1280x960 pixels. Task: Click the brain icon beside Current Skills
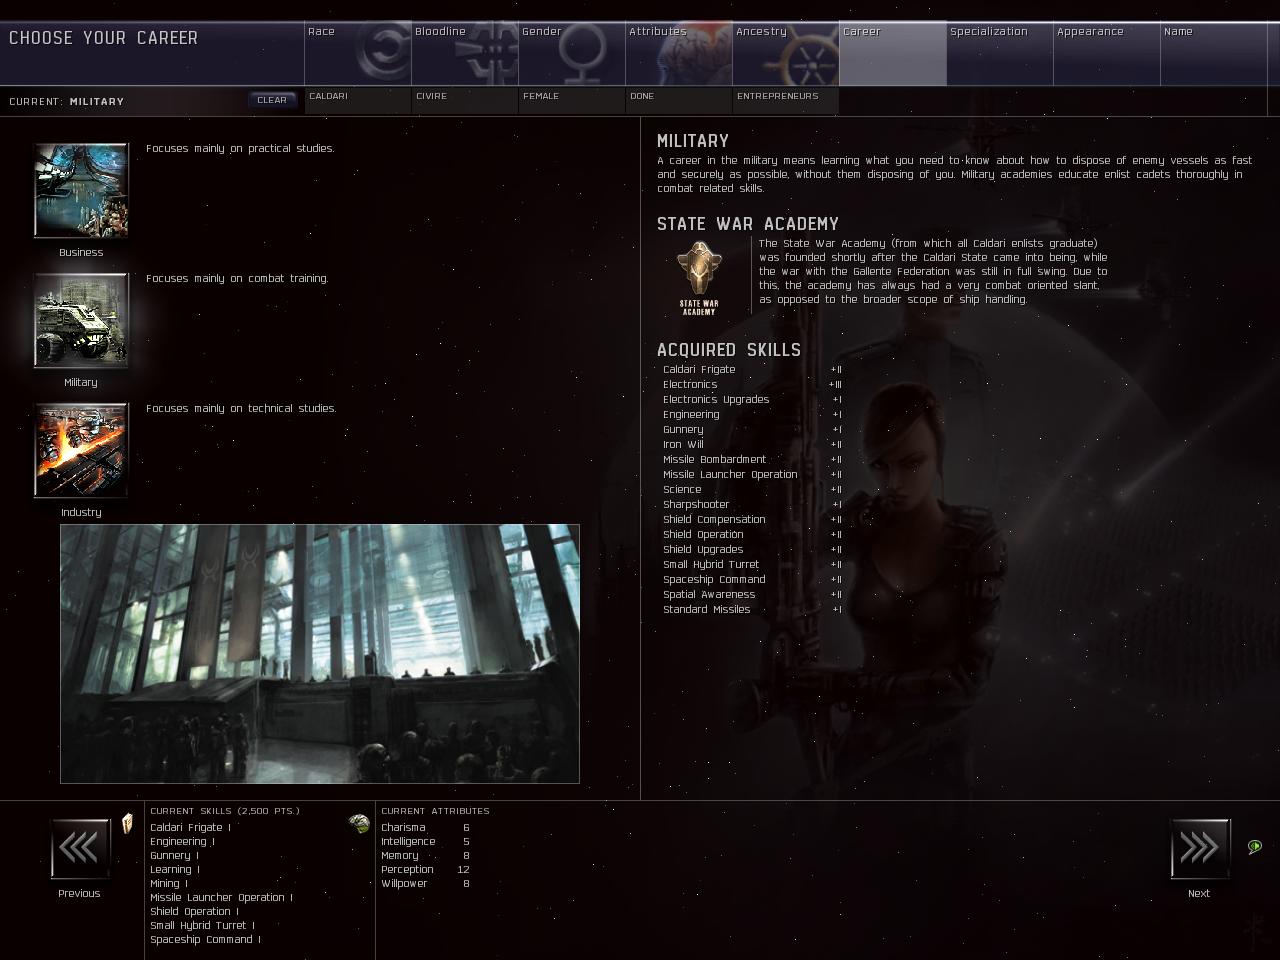(x=359, y=824)
